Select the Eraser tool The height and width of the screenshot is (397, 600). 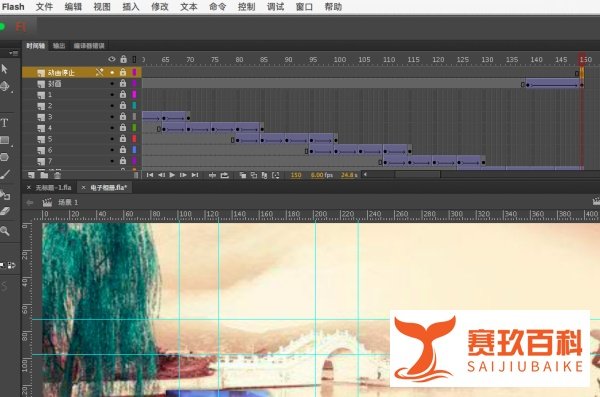click(5, 211)
